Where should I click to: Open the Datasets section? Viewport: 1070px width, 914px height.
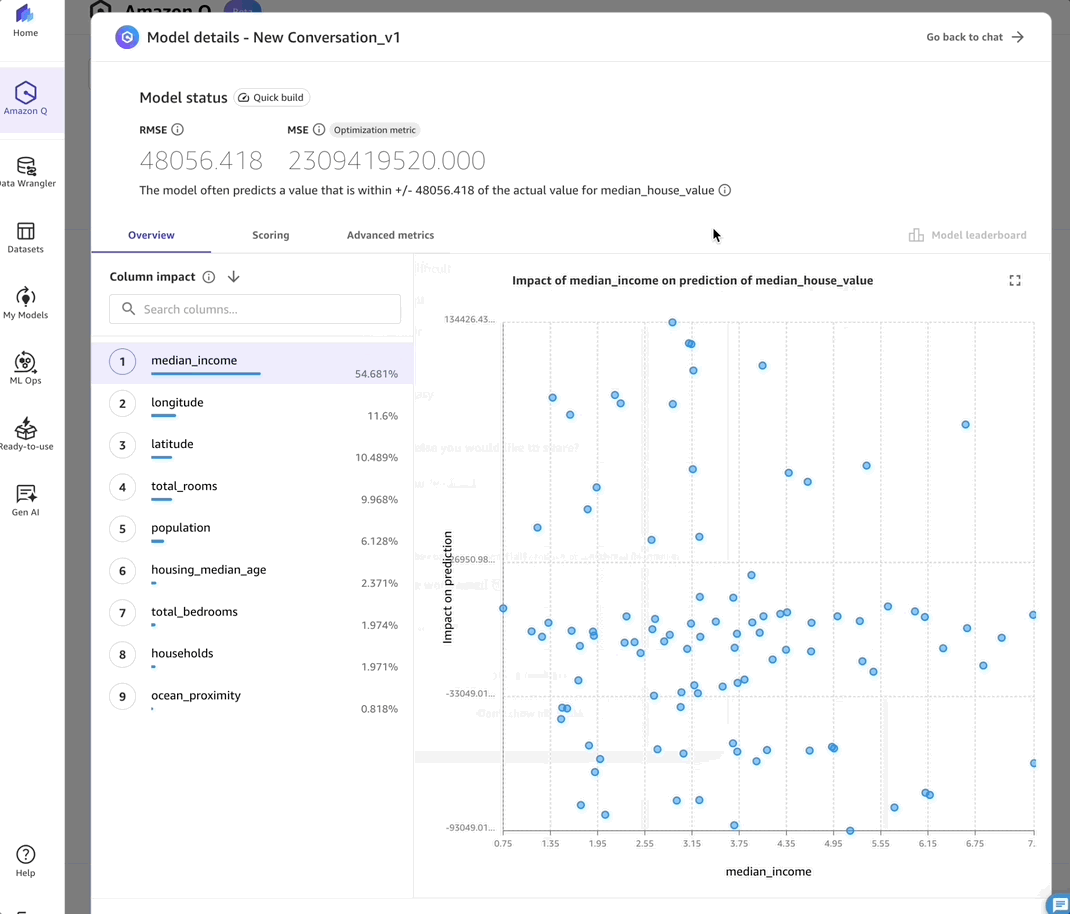pyautogui.click(x=25, y=238)
